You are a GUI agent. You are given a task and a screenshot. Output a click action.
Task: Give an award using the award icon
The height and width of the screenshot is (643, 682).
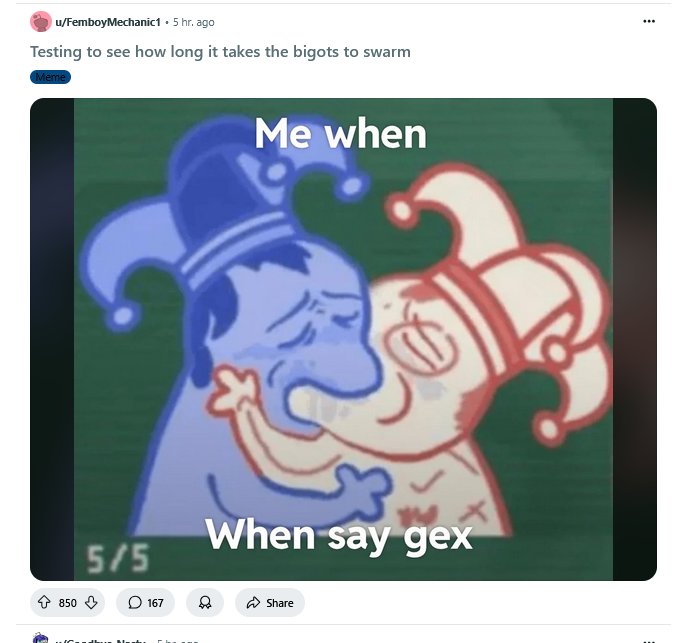click(x=205, y=603)
